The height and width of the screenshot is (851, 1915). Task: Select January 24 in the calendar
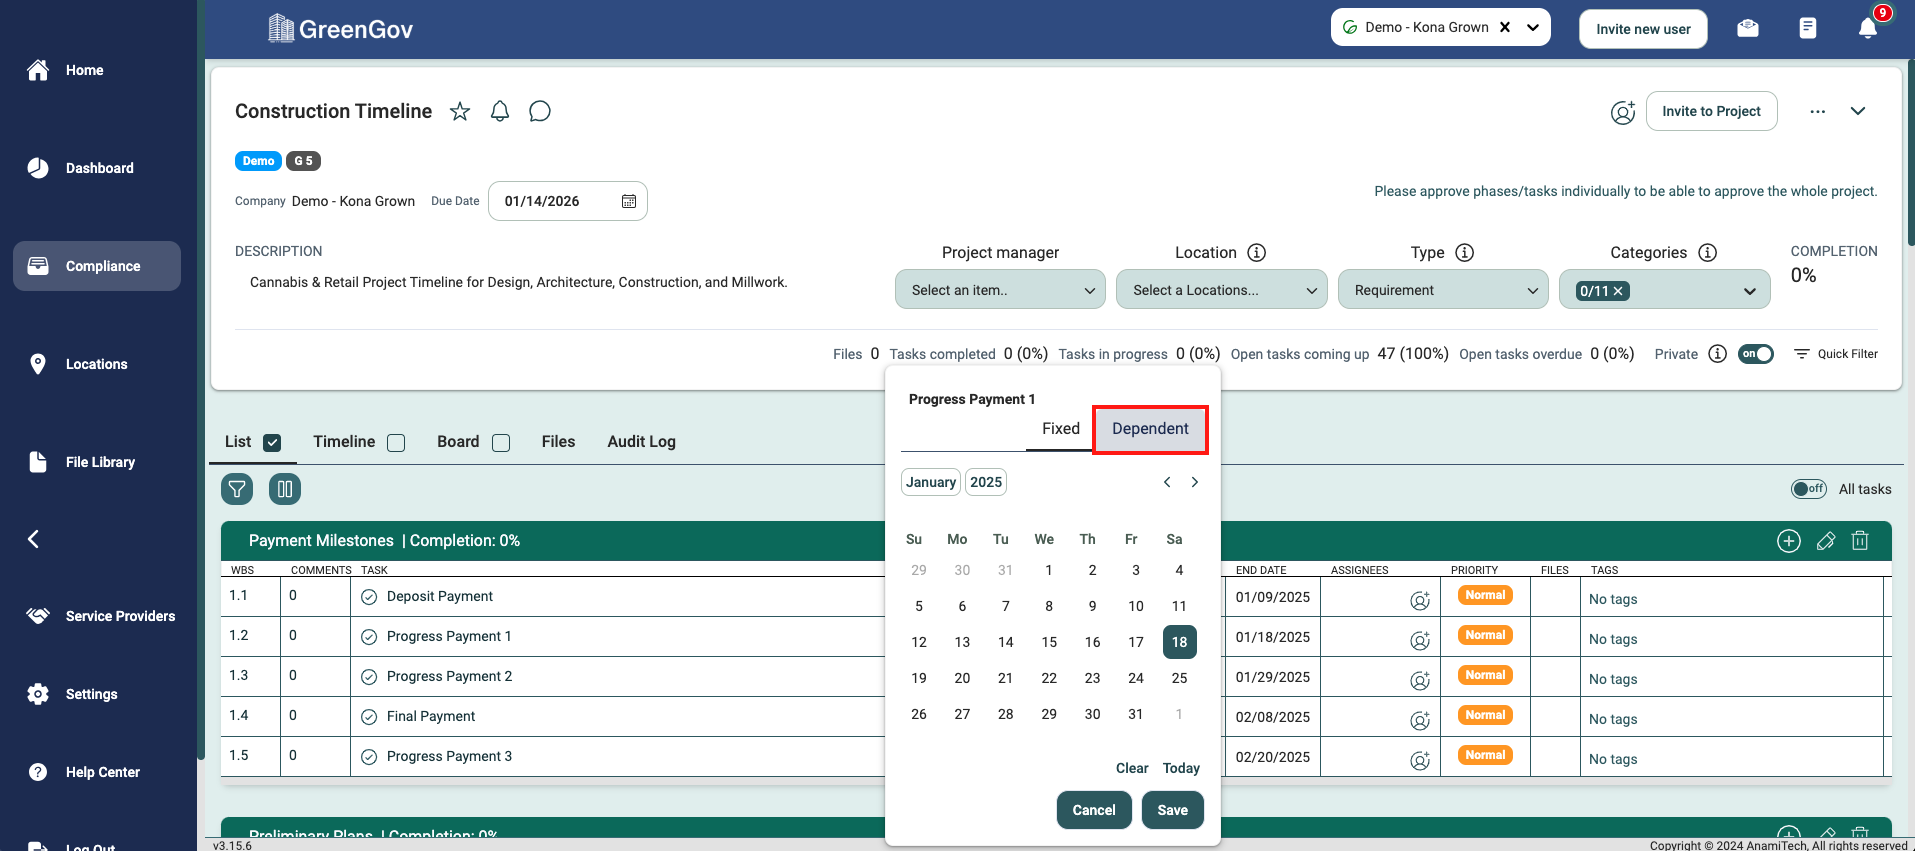click(x=1136, y=678)
